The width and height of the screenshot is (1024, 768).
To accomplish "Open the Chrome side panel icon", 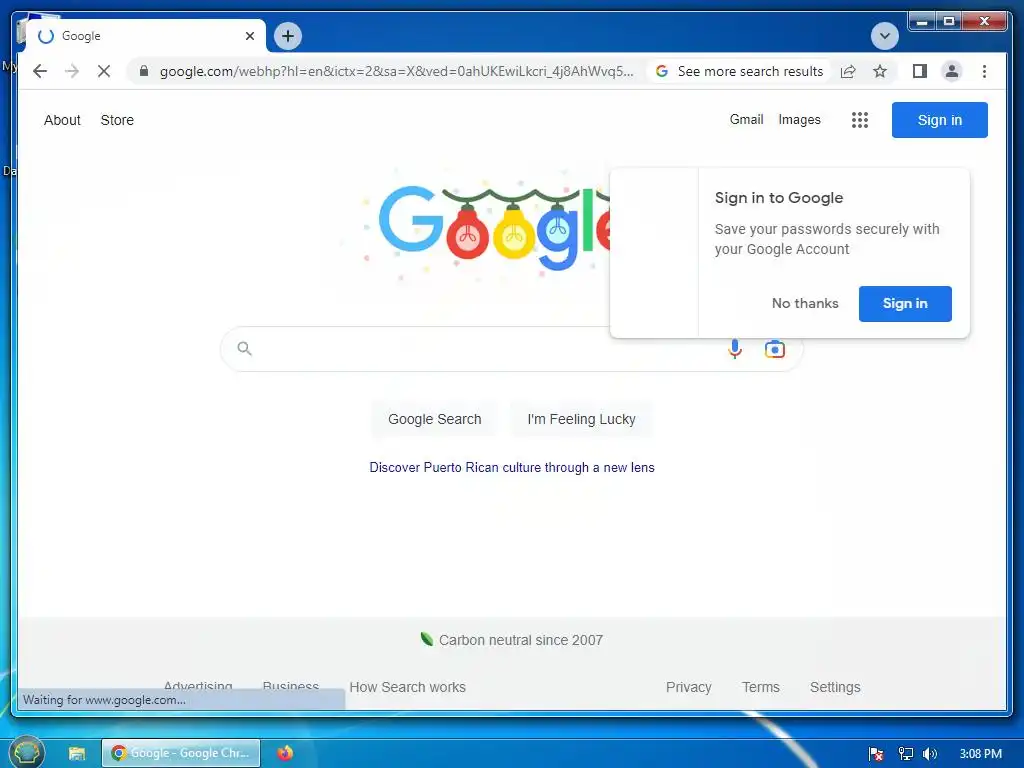I will tap(920, 71).
